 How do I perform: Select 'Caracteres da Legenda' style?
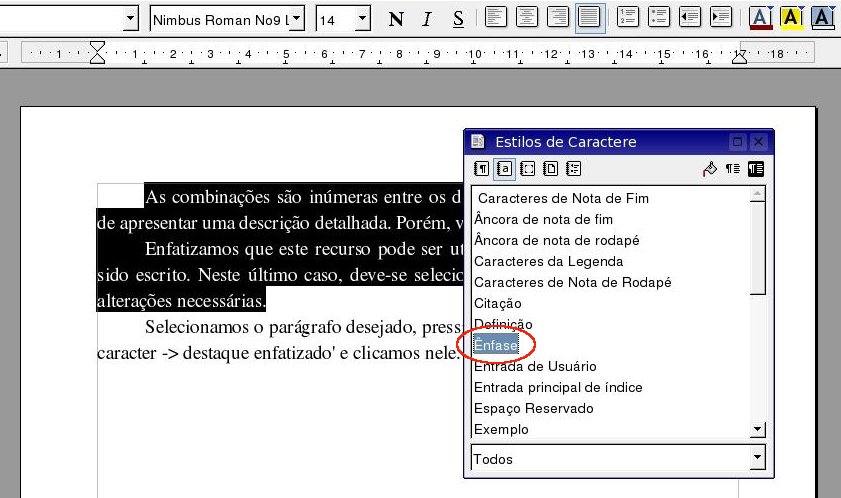pyautogui.click(x=549, y=261)
